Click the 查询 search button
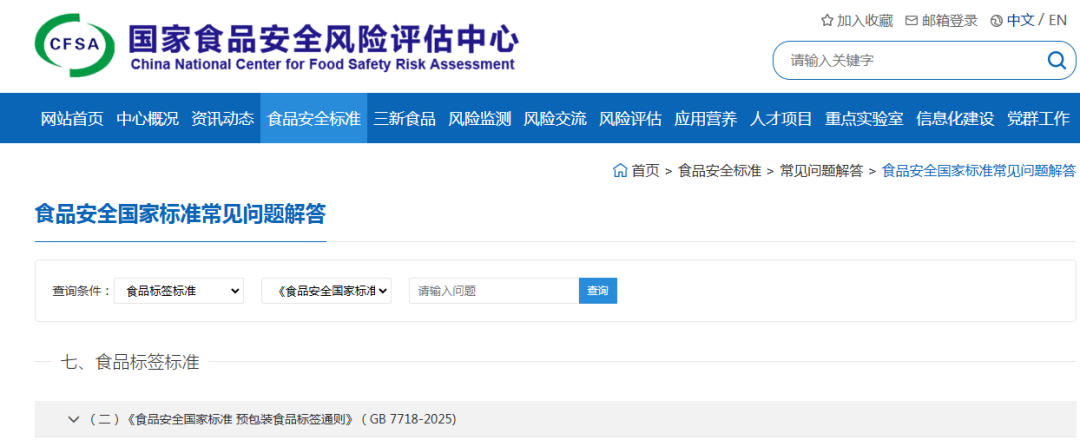This screenshot has height=440, width=1080. (x=598, y=291)
